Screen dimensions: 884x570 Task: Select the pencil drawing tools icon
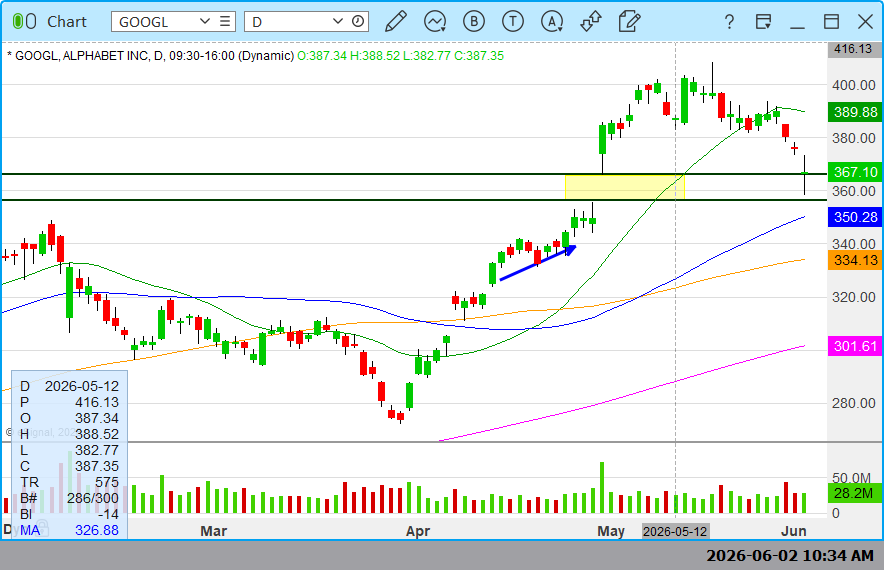[396, 21]
